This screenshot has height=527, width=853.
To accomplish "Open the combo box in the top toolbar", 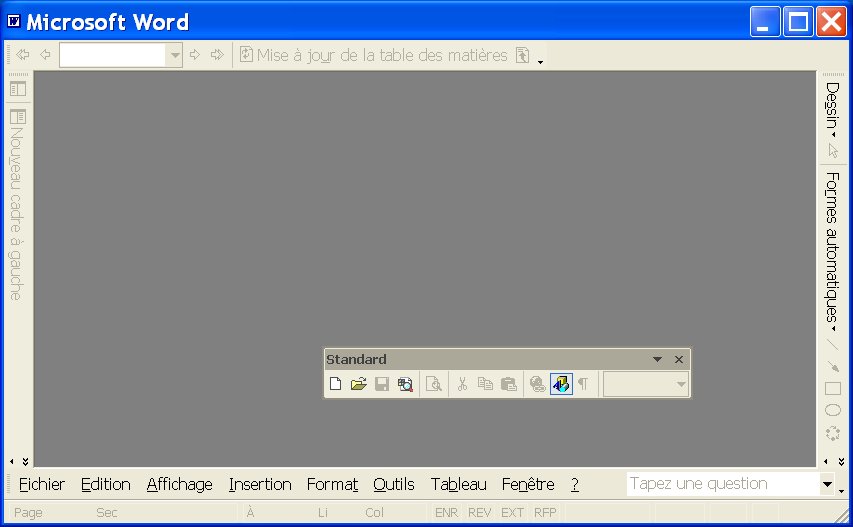I will (x=120, y=55).
